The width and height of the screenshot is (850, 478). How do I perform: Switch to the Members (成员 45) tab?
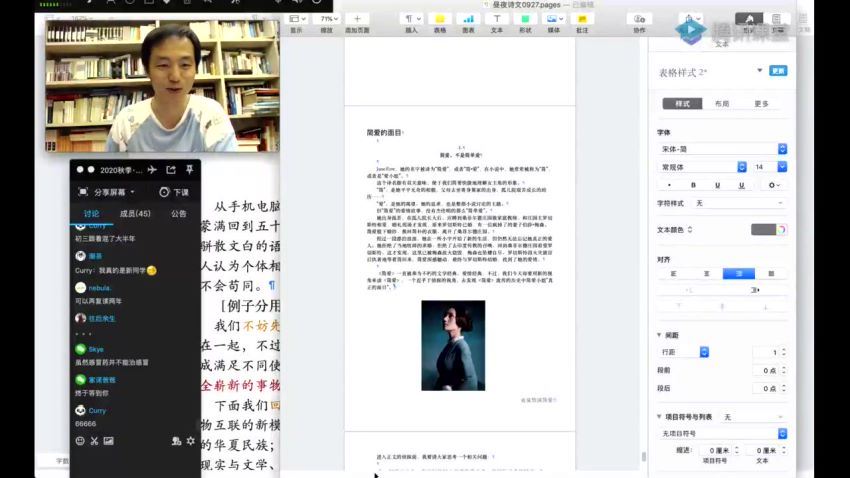(135, 214)
